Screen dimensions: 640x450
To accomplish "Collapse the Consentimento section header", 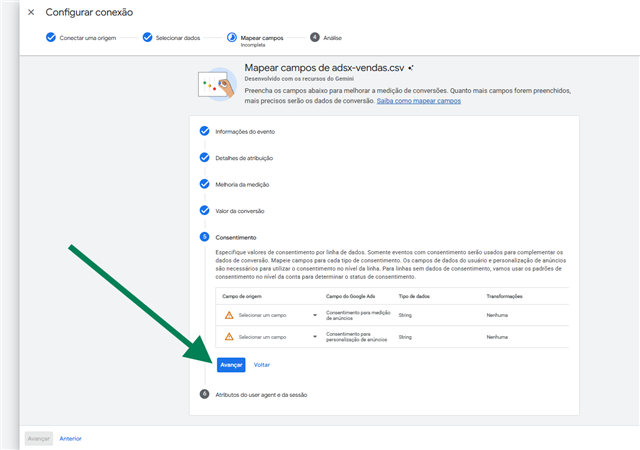I will pos(236,237).
